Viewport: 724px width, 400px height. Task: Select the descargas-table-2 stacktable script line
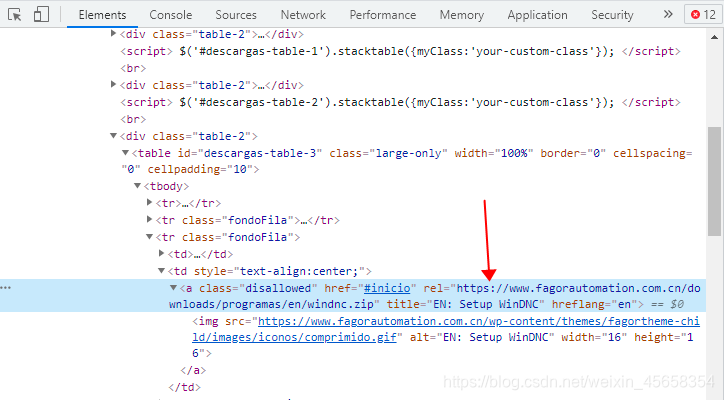(x=400, y=102)
